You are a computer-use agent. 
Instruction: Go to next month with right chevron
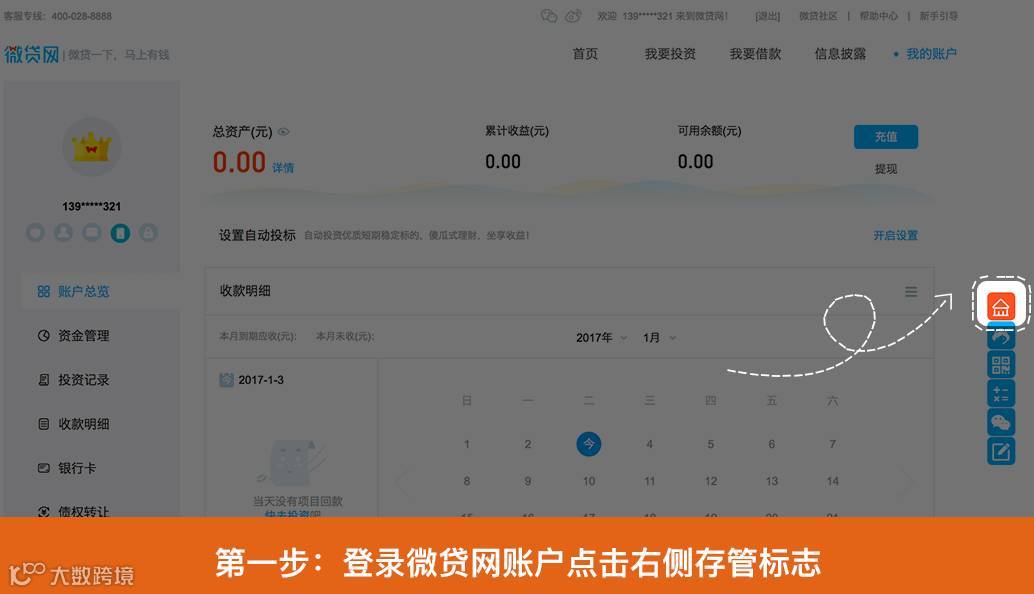point(907,481)
